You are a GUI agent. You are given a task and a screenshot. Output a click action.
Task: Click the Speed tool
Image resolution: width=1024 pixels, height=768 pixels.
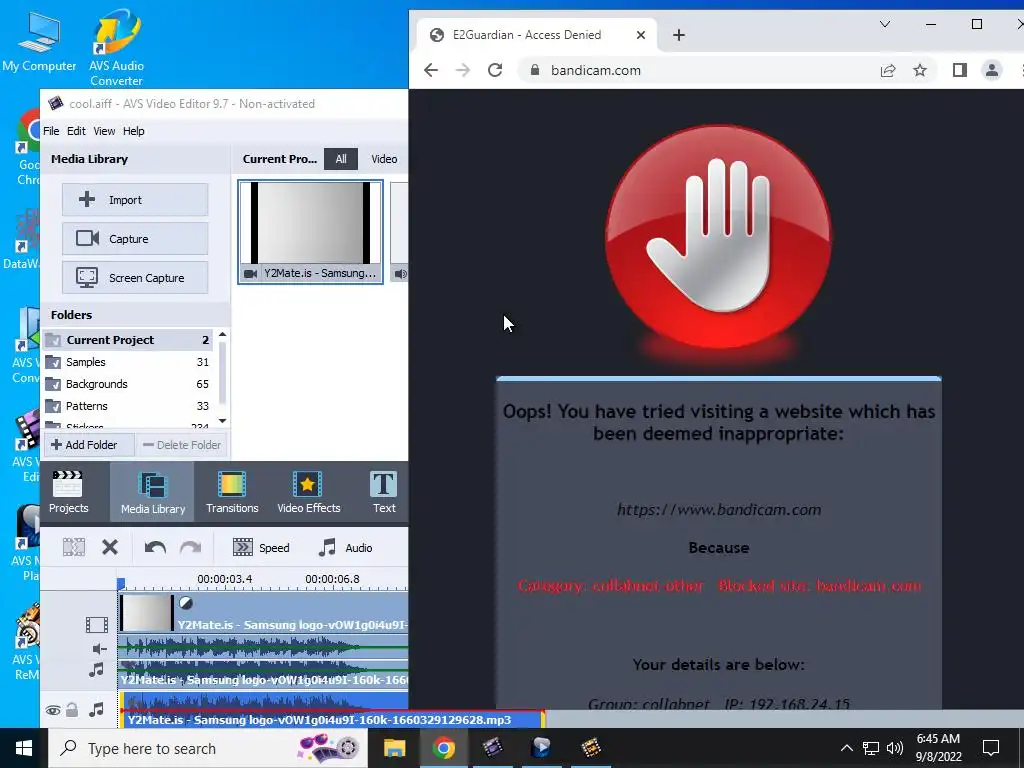click(261, 547)
